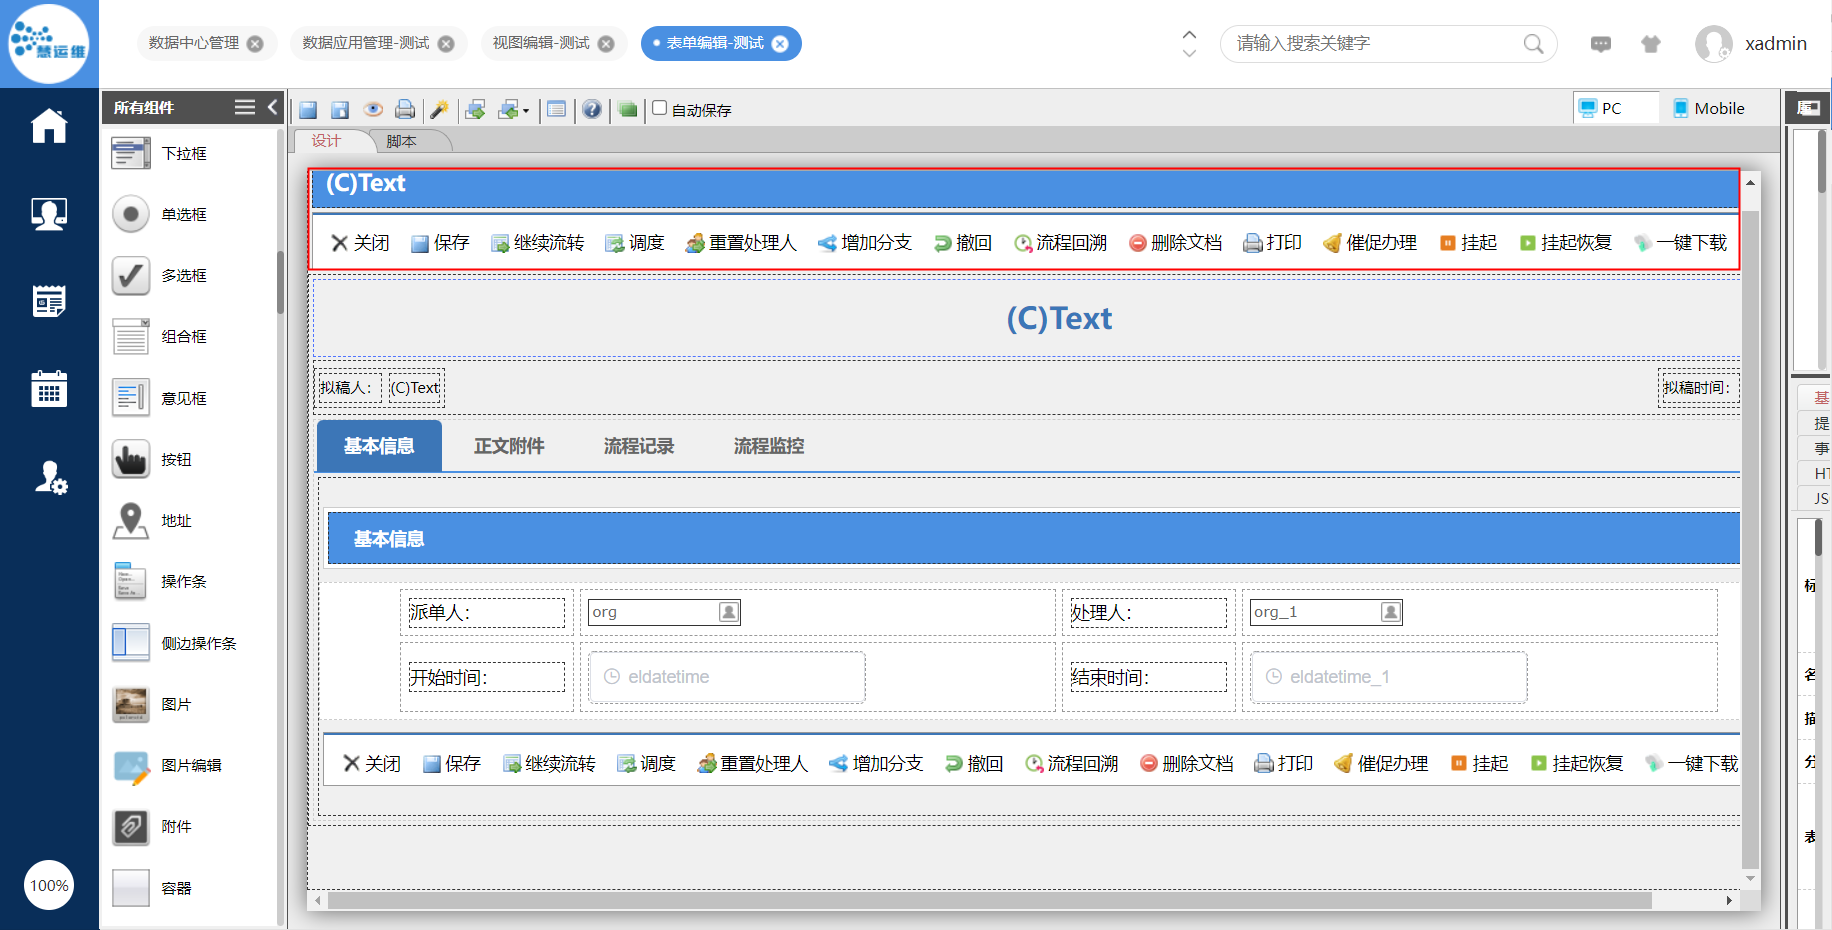This screenshot has height=930, width=1832.
Task: Click 删除文档 in the top action bar
Action: [1175, 243]
